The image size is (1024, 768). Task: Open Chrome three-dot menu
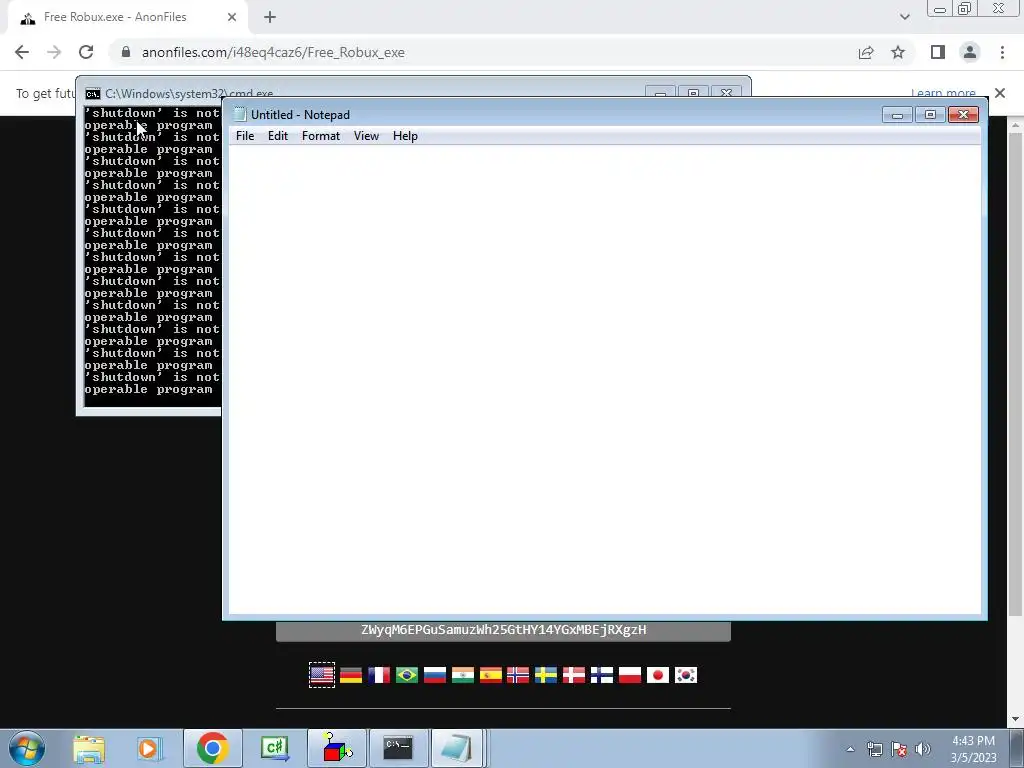click(1002, 52)
